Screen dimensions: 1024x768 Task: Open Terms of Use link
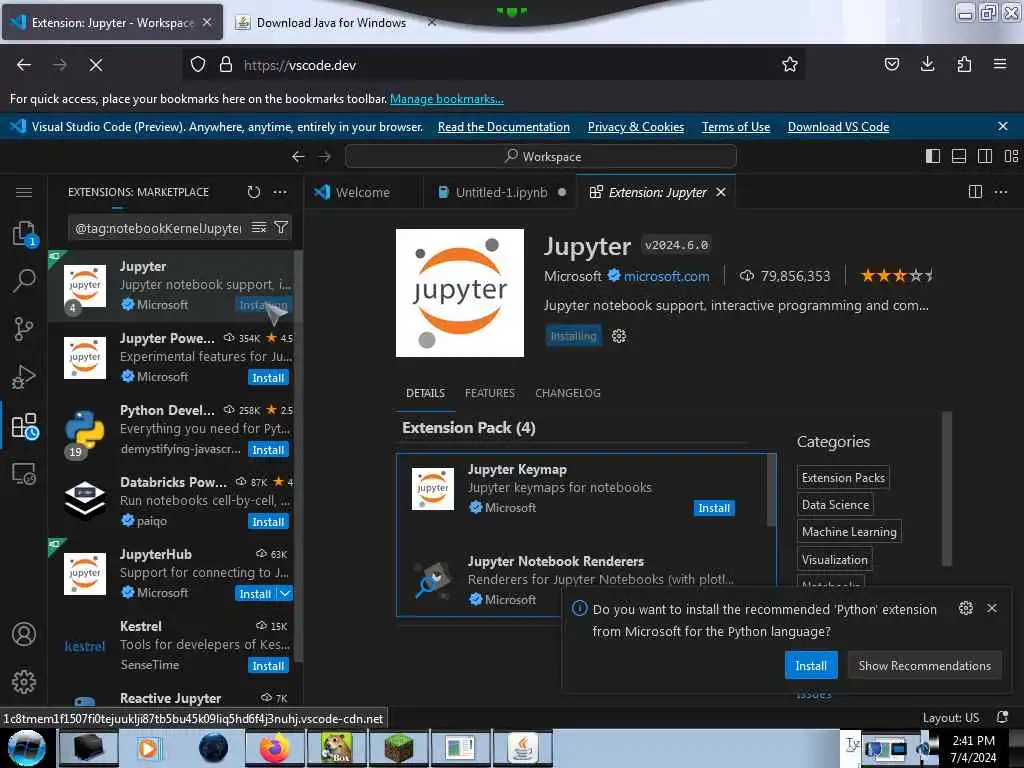coord(735,127)
